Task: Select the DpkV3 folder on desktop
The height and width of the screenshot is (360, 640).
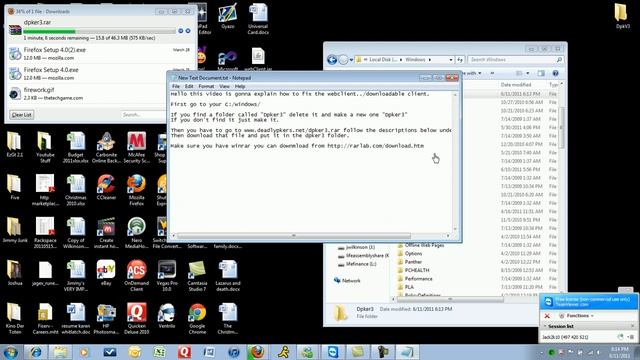Action: [x=622, y=16]
